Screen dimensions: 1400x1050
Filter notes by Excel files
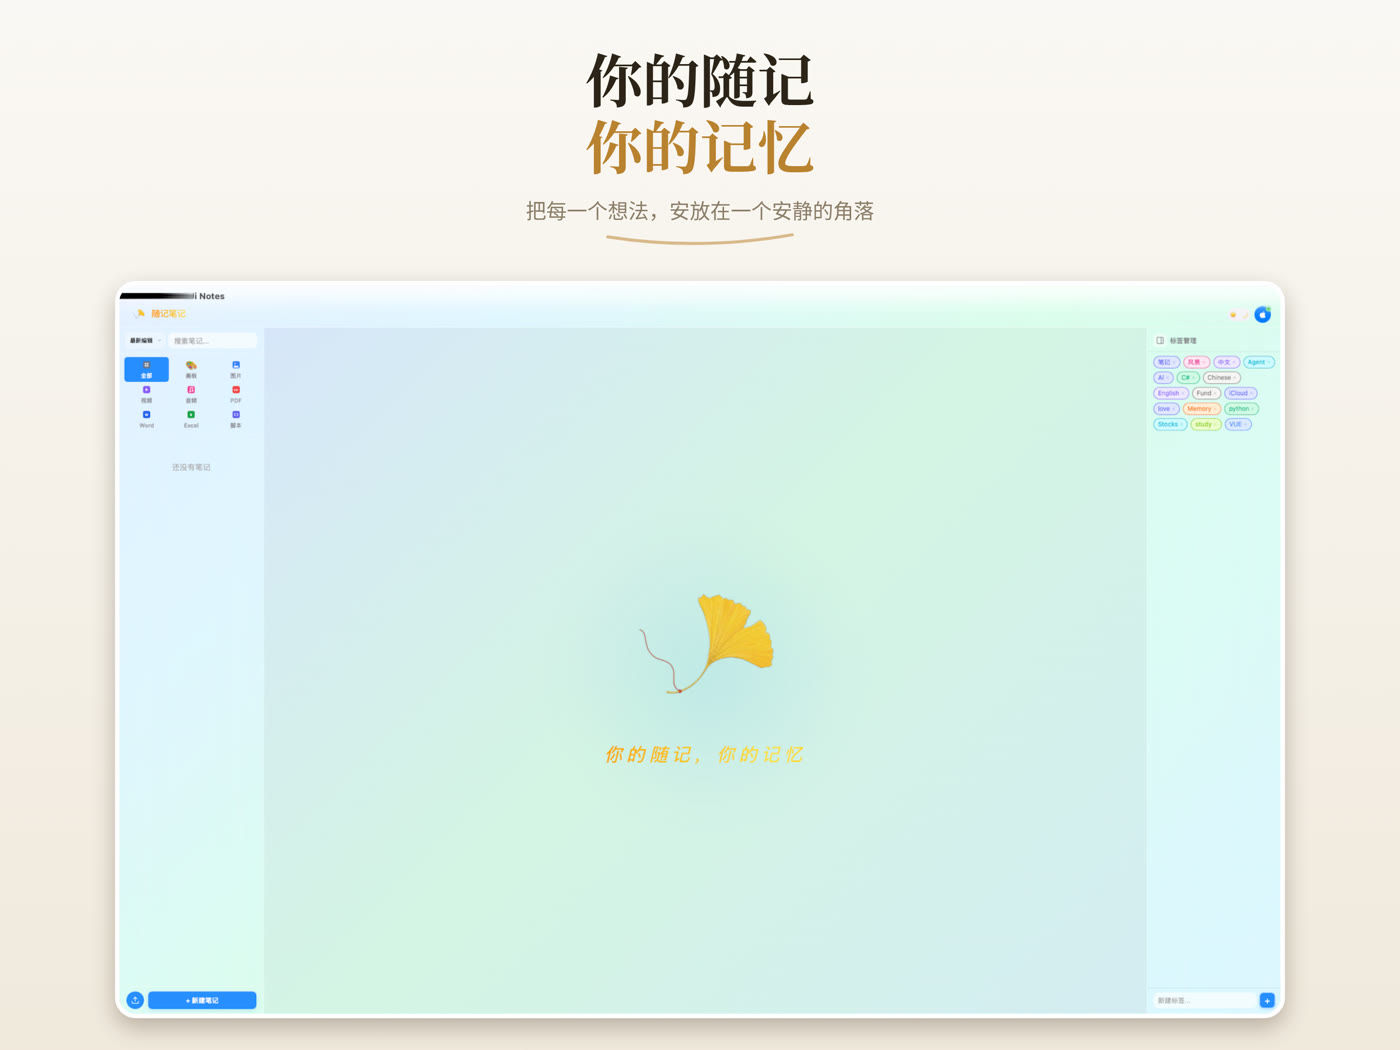click(191, 419)
